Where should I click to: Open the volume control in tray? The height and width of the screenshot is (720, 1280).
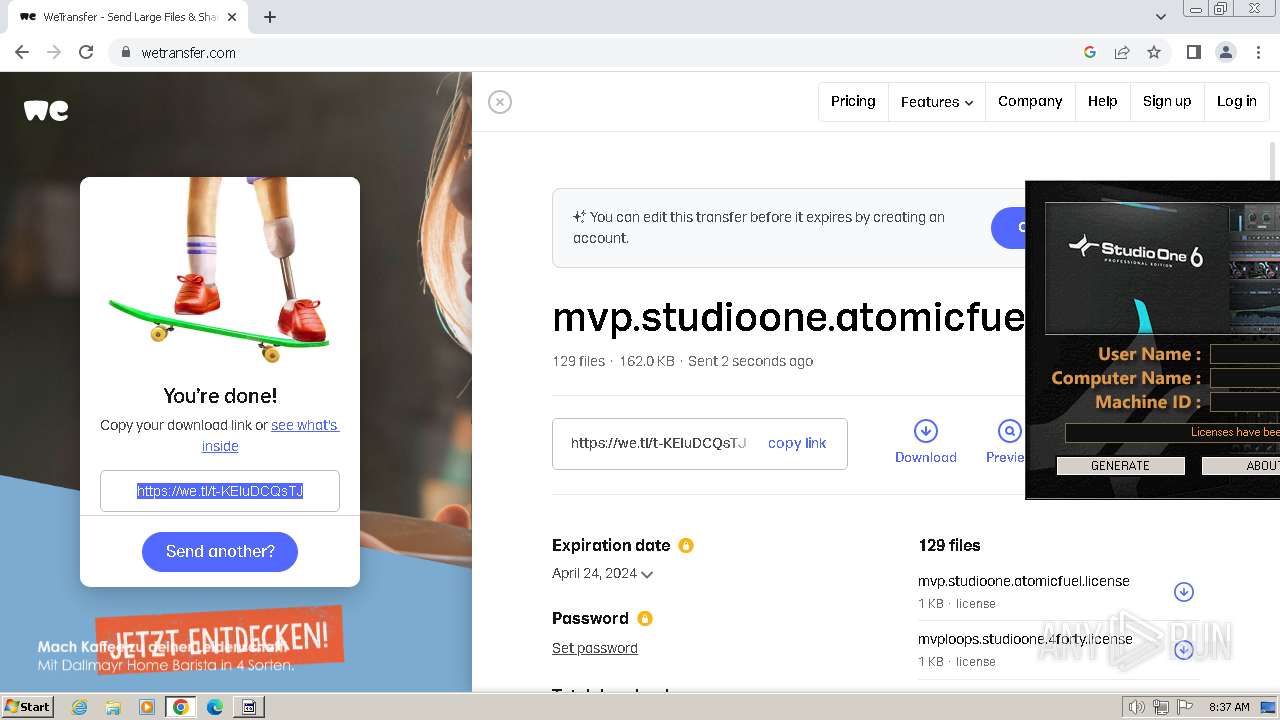pyautogui.click(x=1137, y=707)
